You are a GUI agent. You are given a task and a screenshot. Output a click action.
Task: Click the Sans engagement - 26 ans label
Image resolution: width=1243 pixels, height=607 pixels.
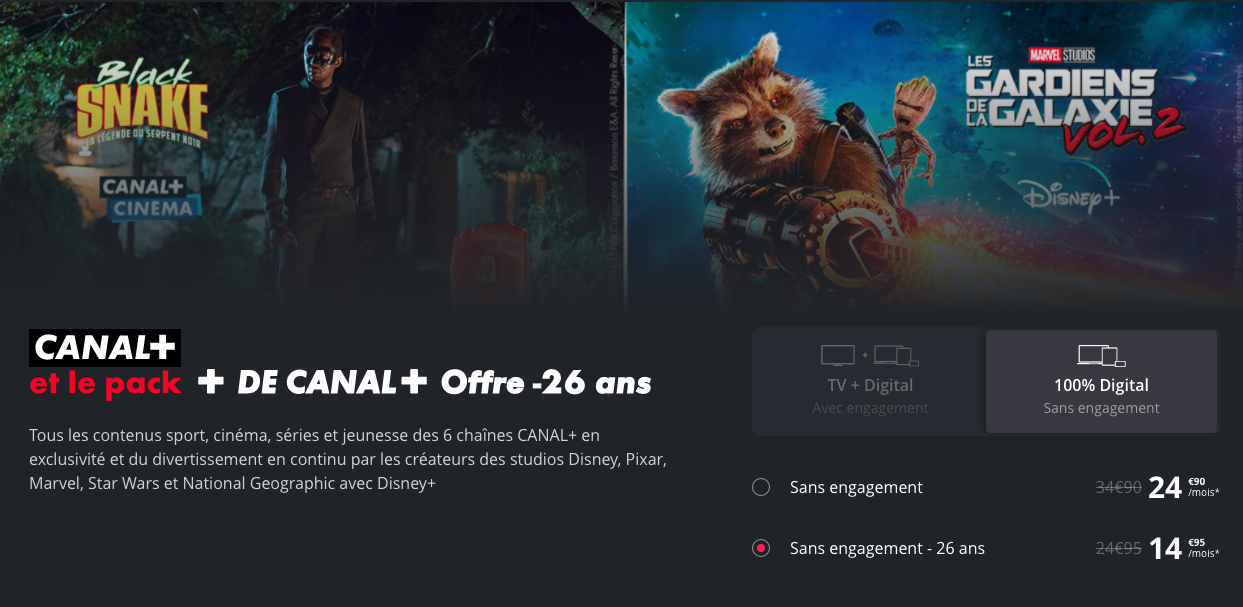tap(887, 548)
